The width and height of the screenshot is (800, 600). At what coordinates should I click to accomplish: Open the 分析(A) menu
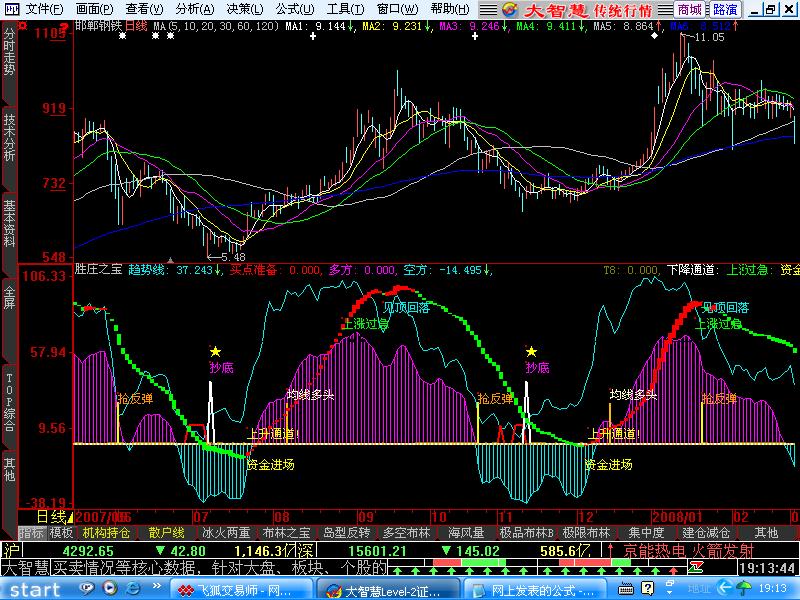194,9
